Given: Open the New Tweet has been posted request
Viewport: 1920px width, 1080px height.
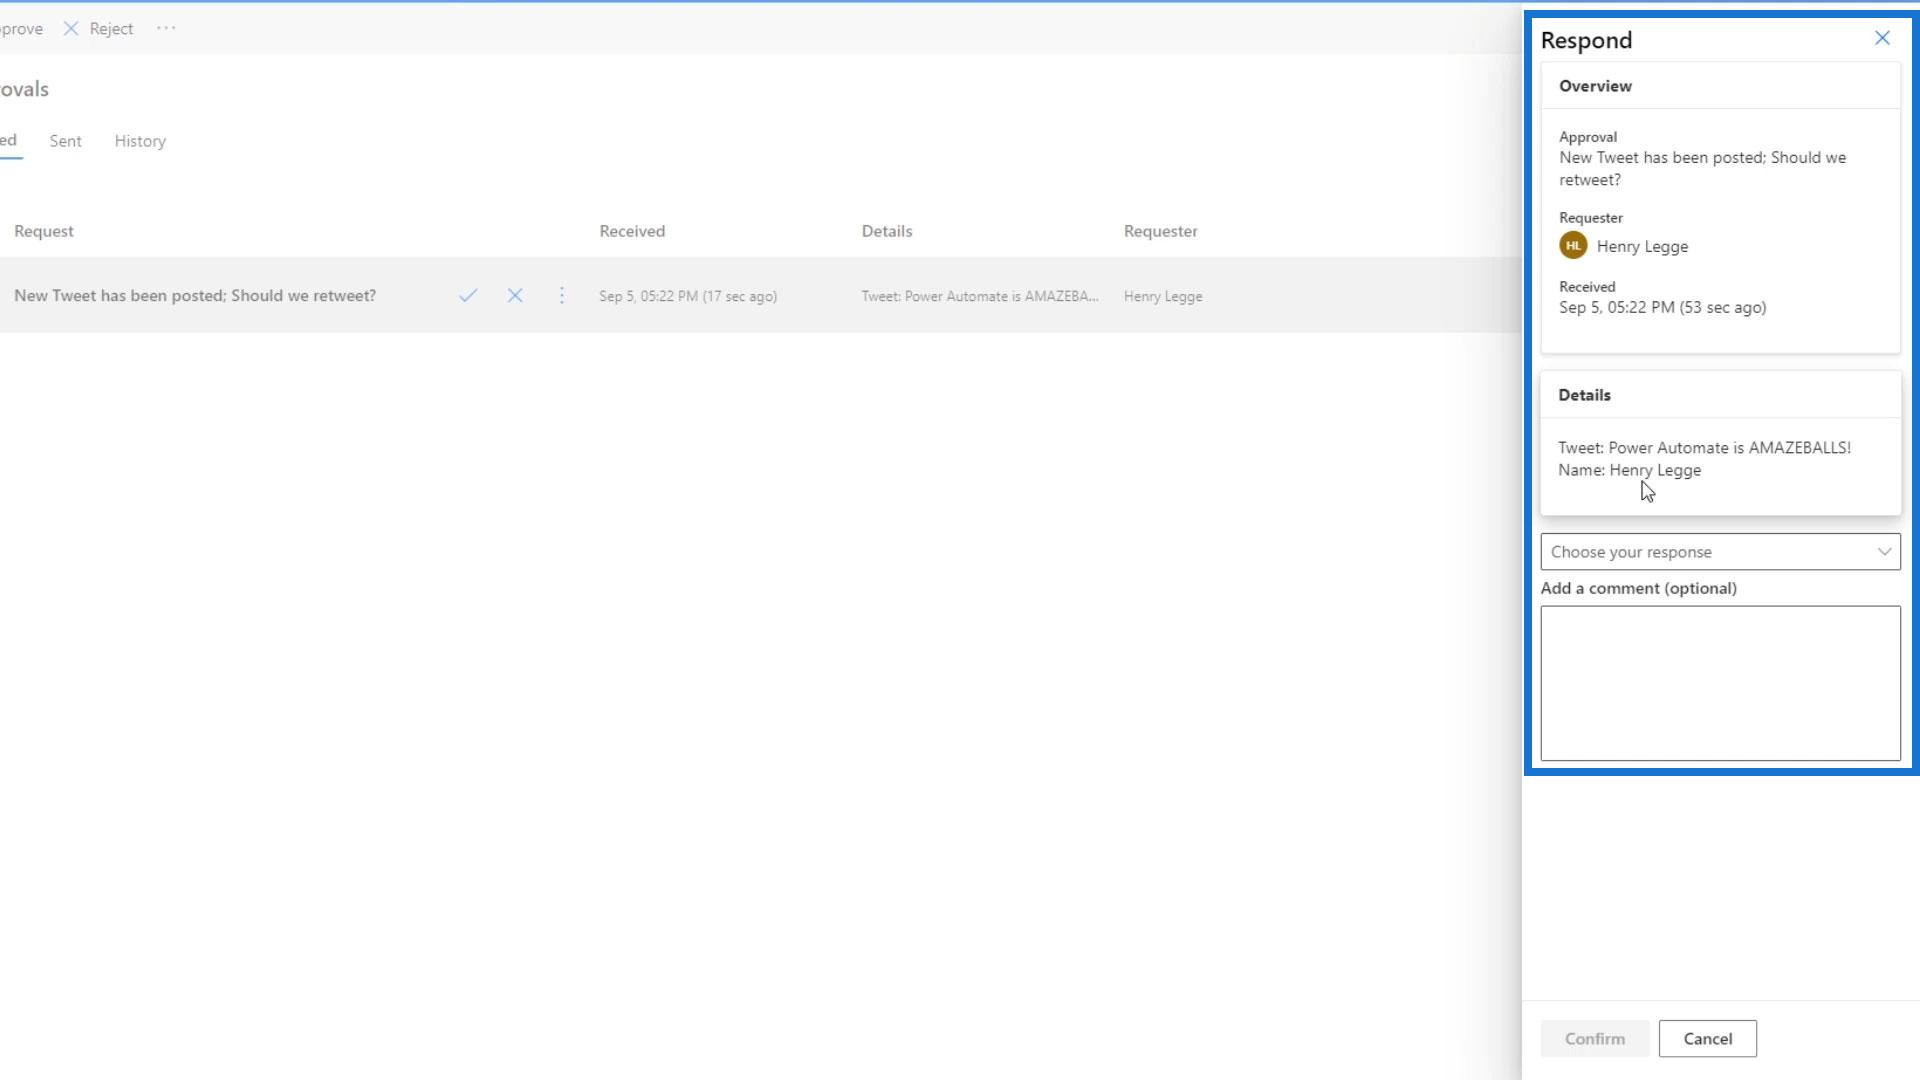Looking at the screenshot, I should 195,296.
